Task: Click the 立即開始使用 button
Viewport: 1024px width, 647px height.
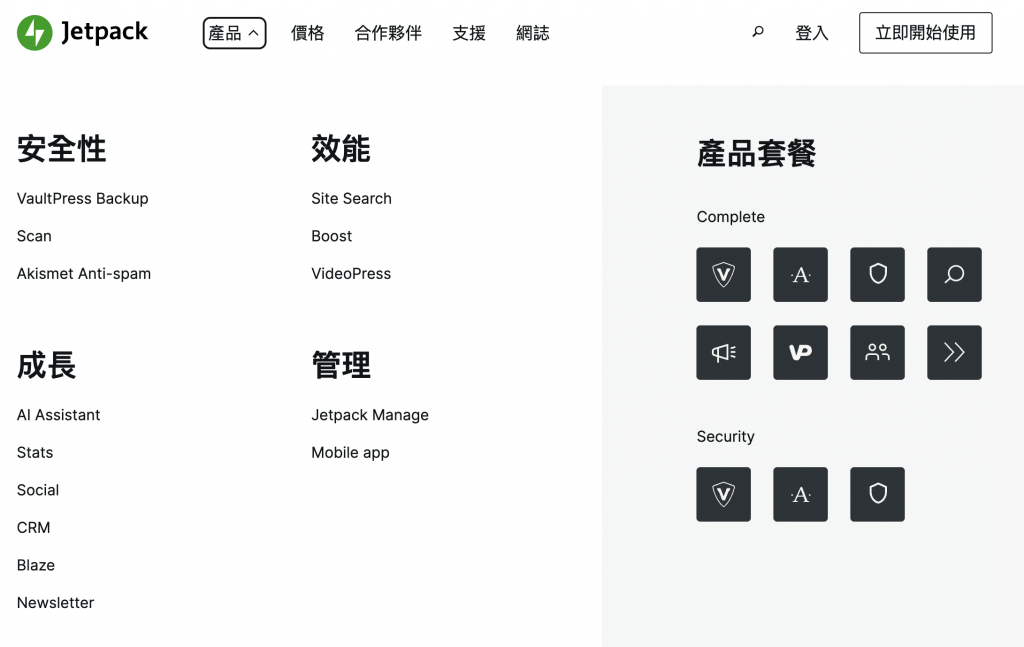Action: (925, 33)
